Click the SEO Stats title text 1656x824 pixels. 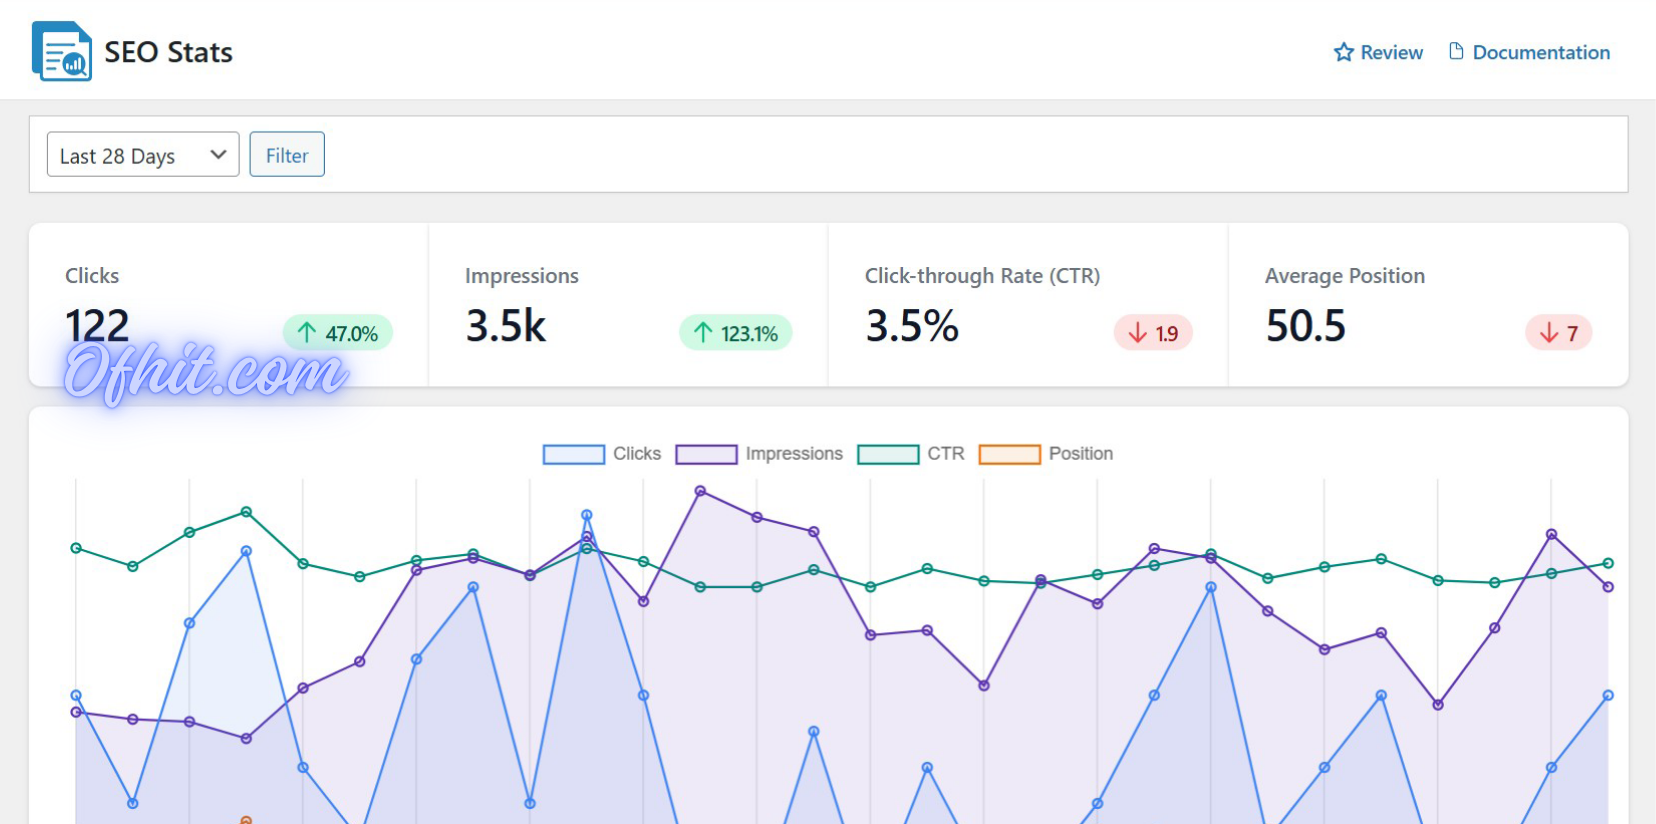[x=168, y=52]
